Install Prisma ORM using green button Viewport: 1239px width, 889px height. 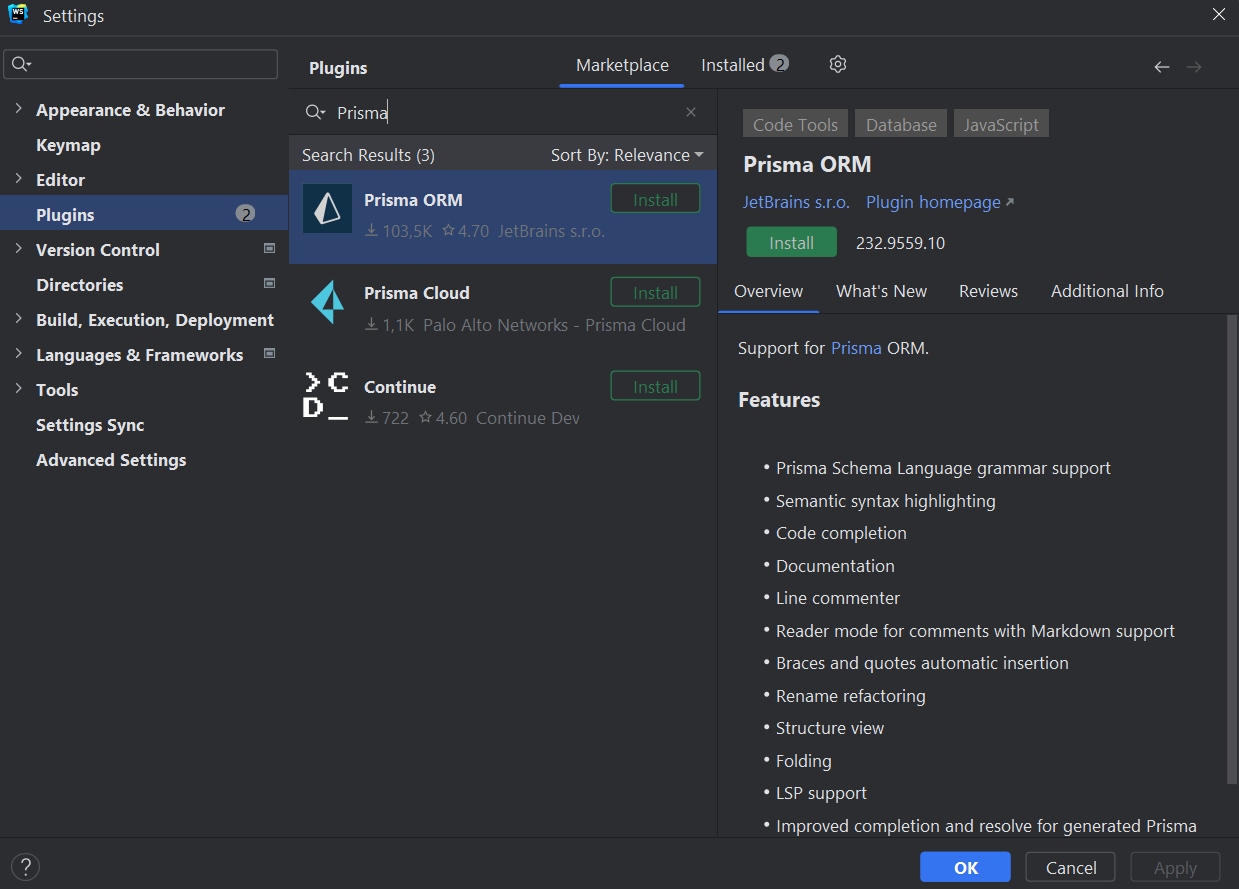[x=791, y=243]
